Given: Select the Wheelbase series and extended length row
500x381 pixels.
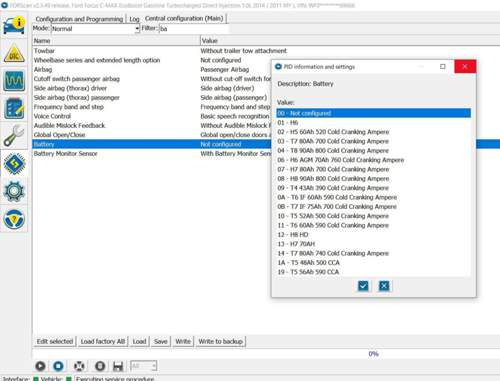Looking at the screenshot, I should pyautogui.click(x=152, y=60).
